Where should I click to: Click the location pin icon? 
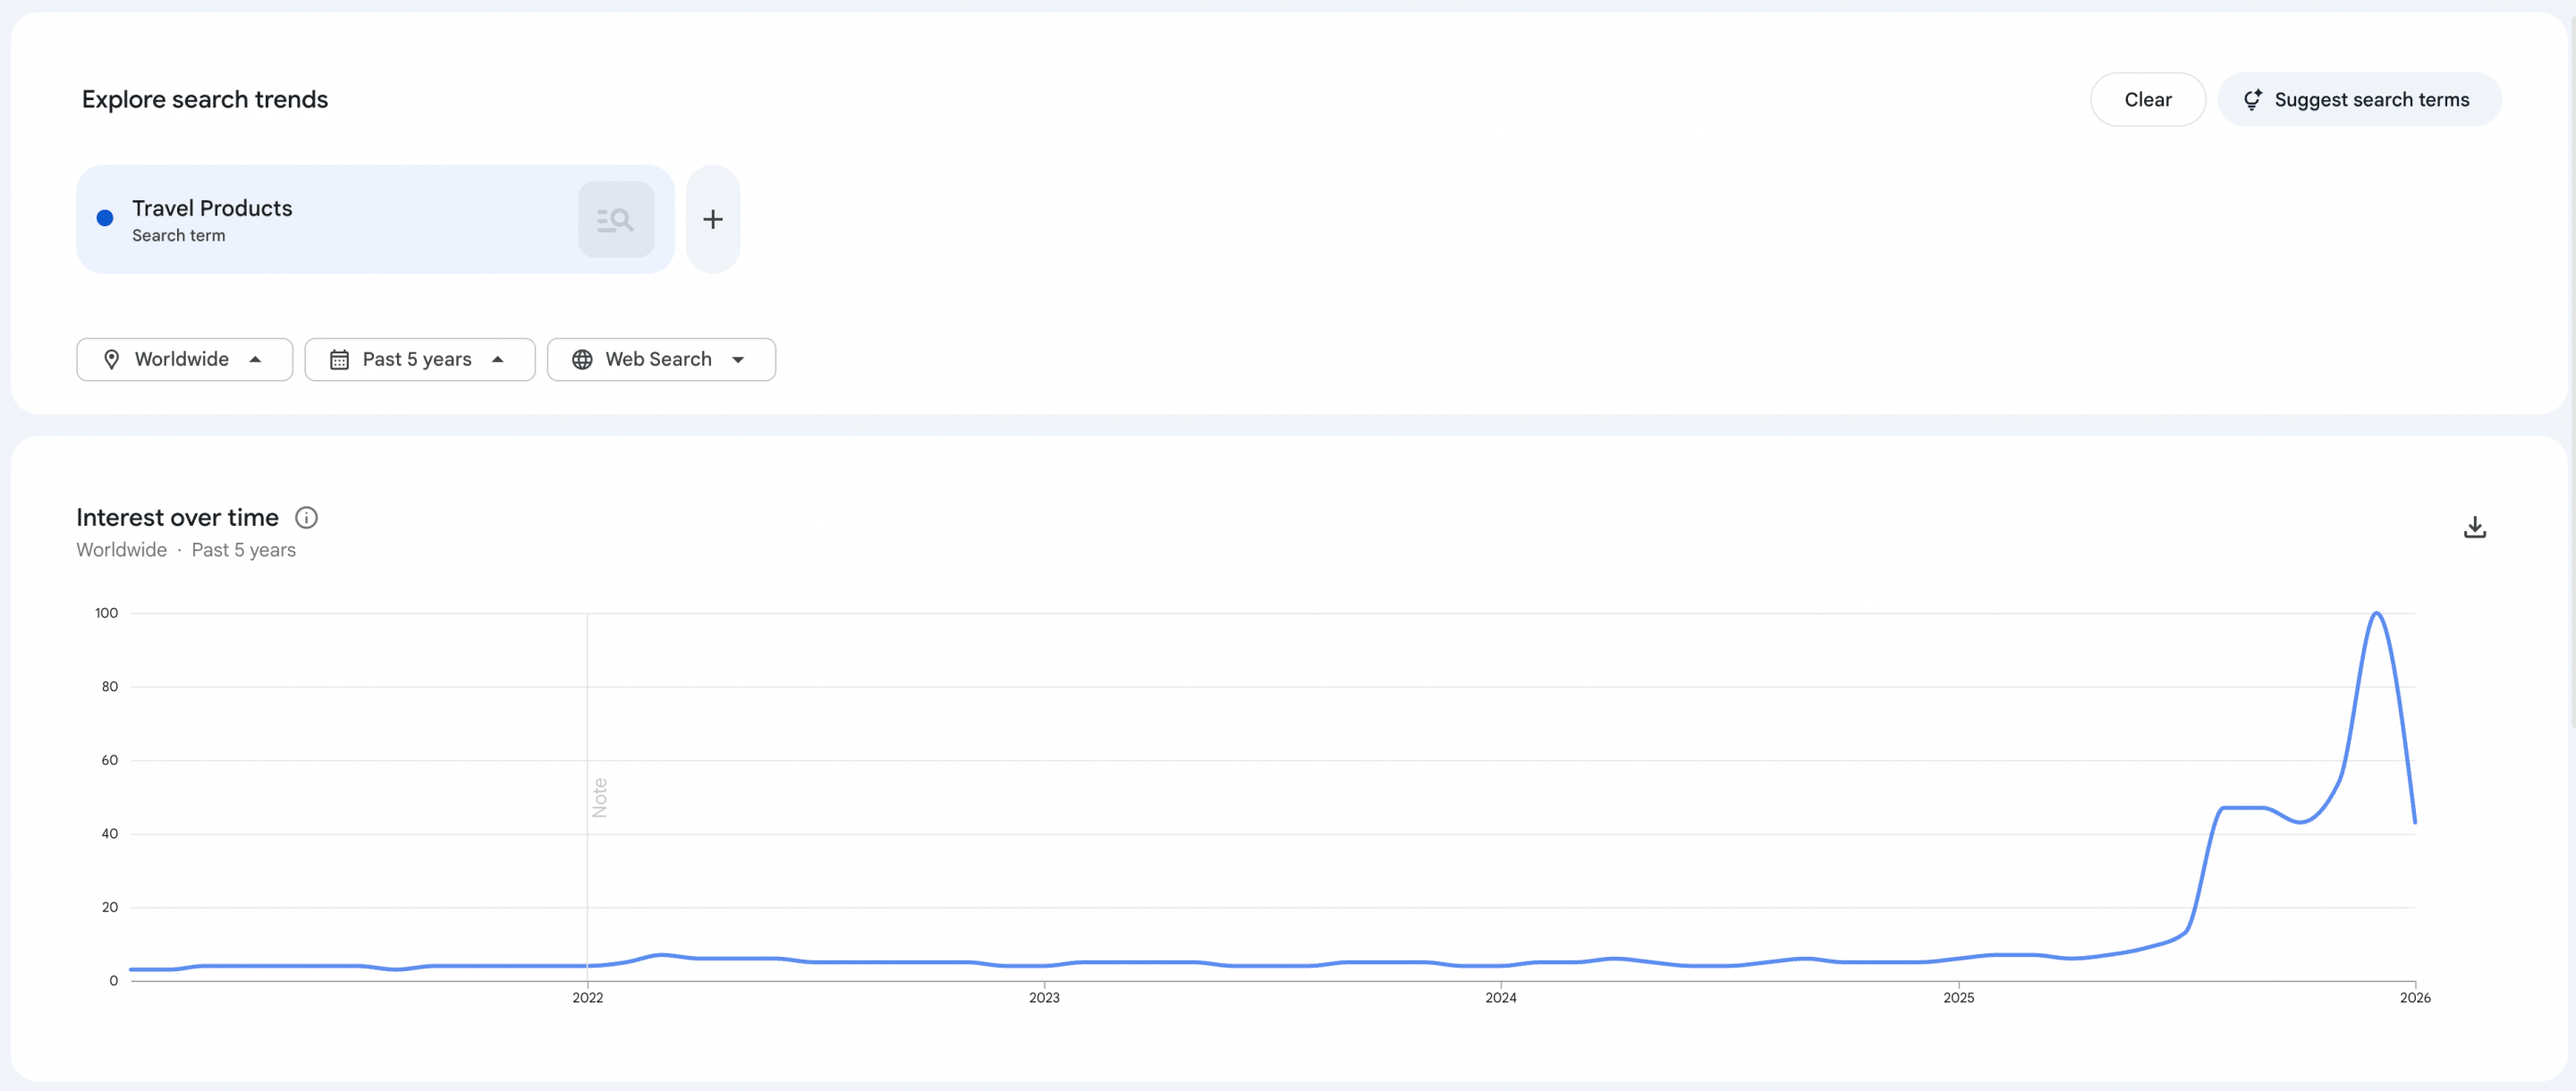(112, 359)
